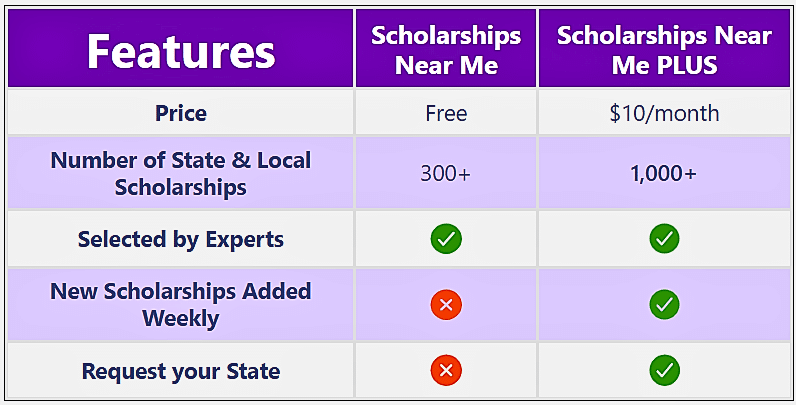Click the word Weekly in the feature label

pyautogui.click(x=181, y=318)
